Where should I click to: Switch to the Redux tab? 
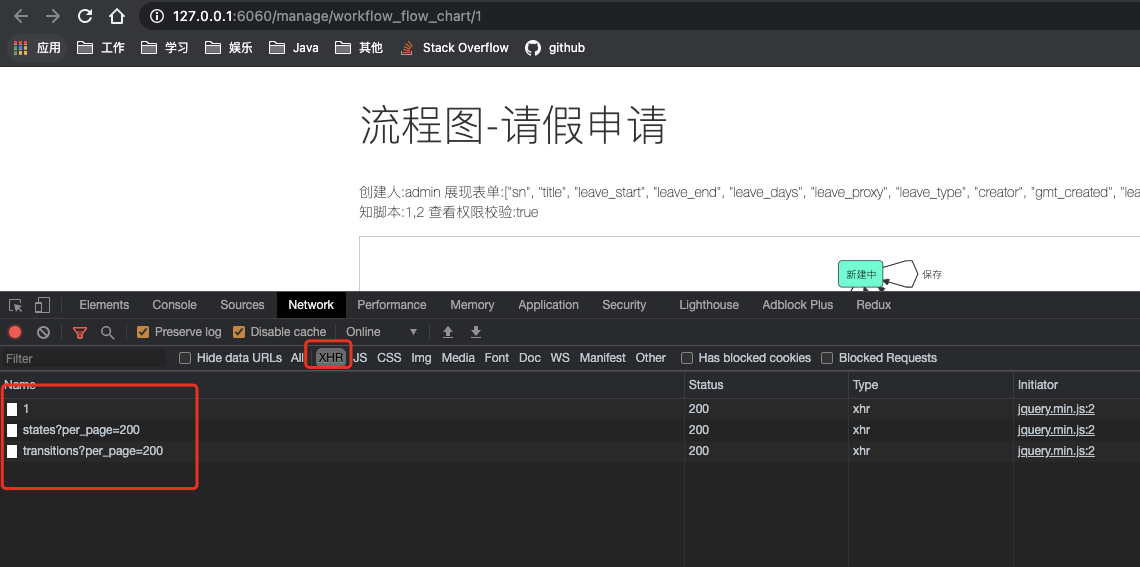[874, 305]
